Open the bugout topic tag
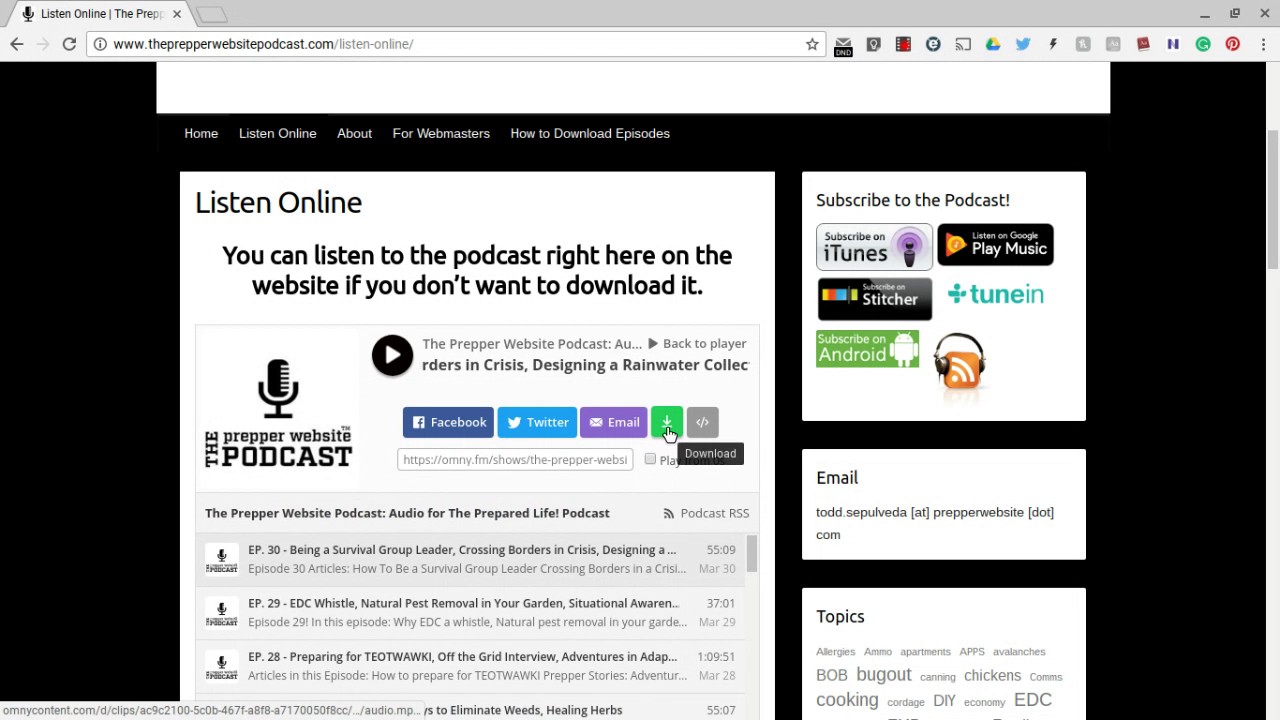The width and height of the screenshot is (1280, 720). coord(884,674)
